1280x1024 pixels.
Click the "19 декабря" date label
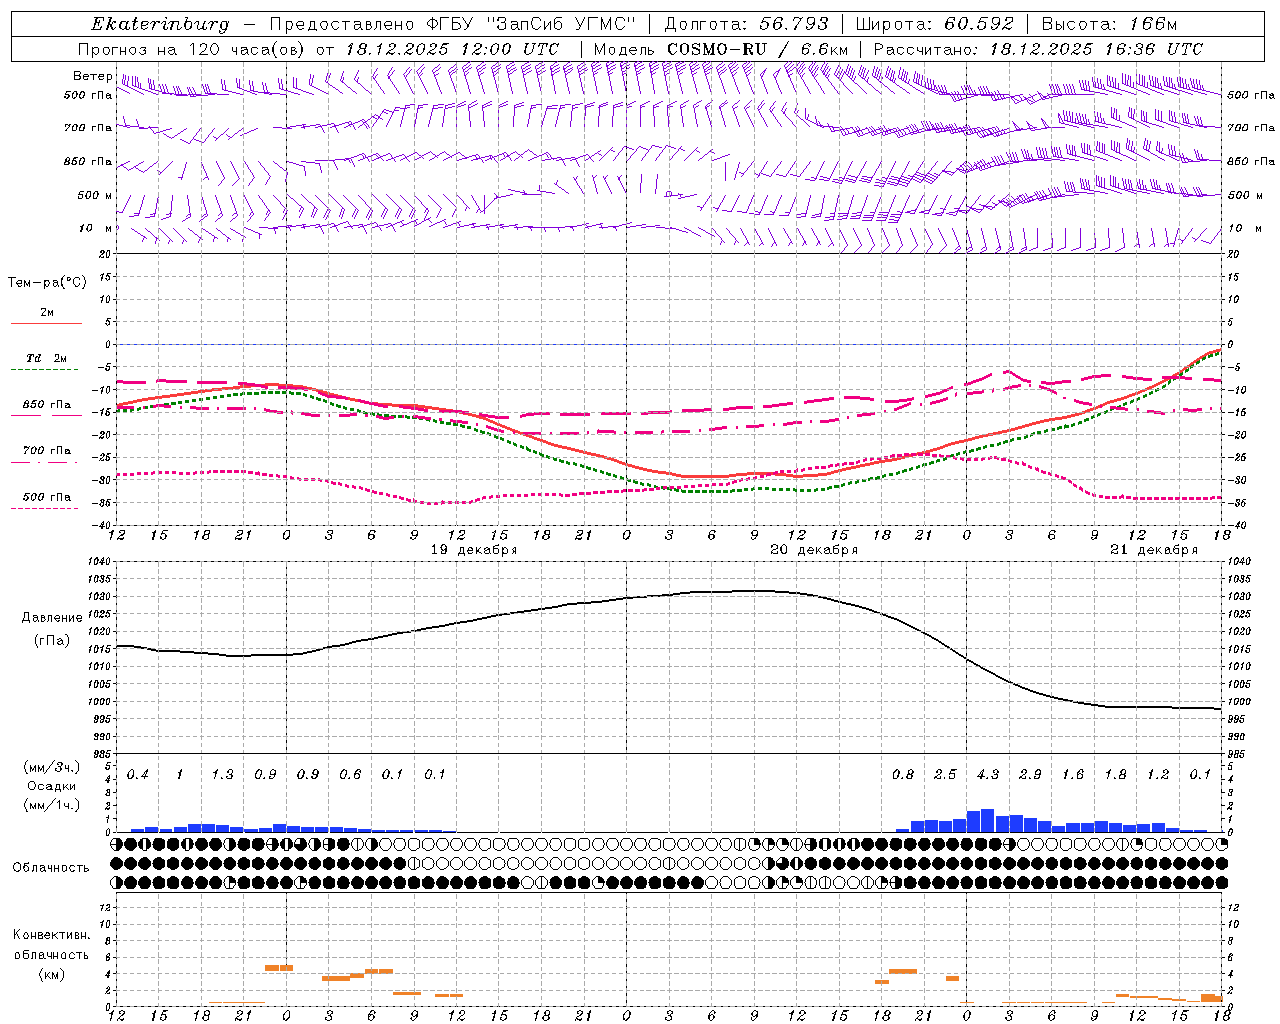[x=474, y=550]
